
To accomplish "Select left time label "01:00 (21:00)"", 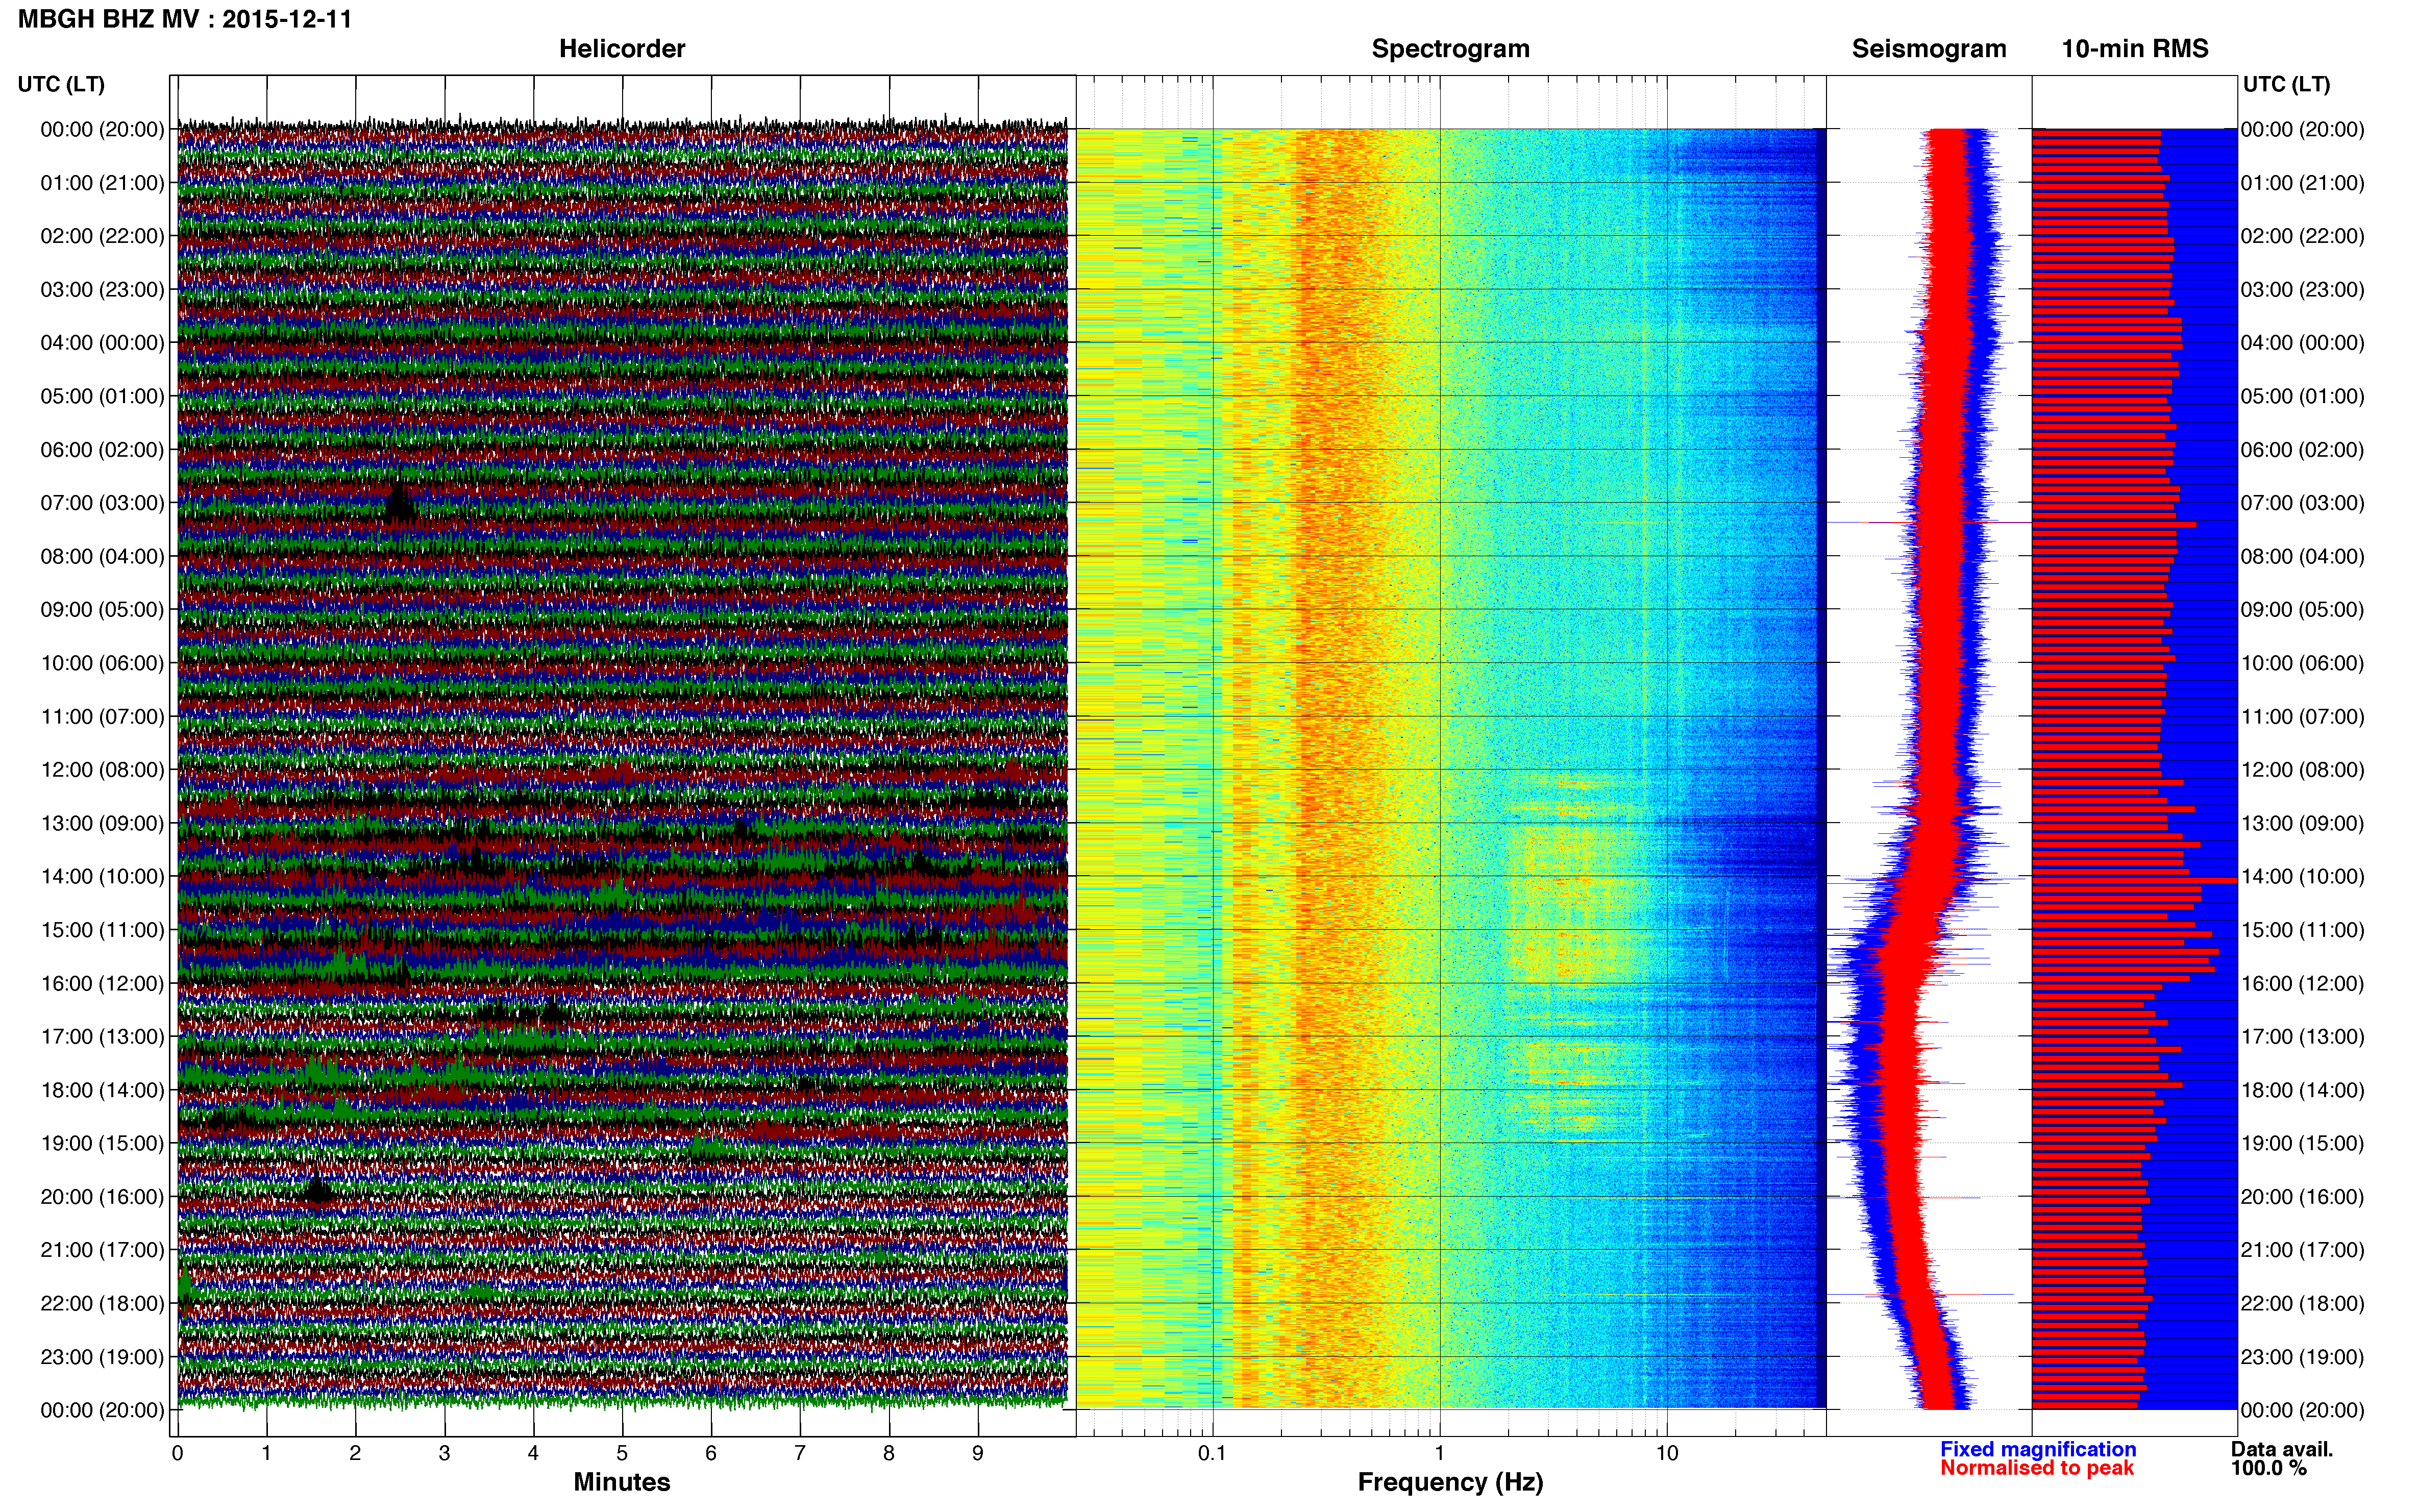I will point(102,183).
